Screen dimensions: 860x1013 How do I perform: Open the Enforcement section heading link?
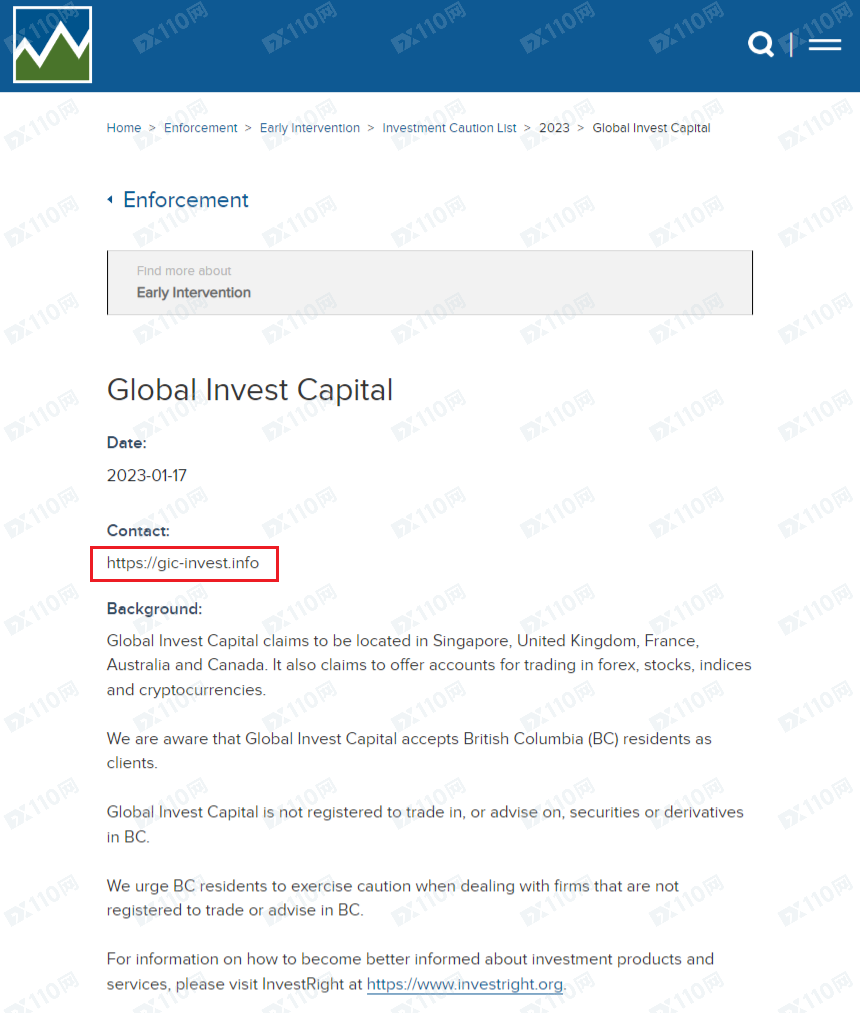pos(185,200)
